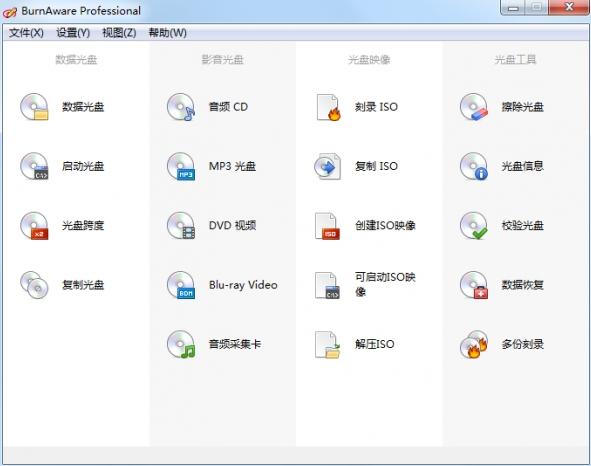Open the 文件(X) menu
The width and height of the screenshot is (591, 466).
coord(26,33)
